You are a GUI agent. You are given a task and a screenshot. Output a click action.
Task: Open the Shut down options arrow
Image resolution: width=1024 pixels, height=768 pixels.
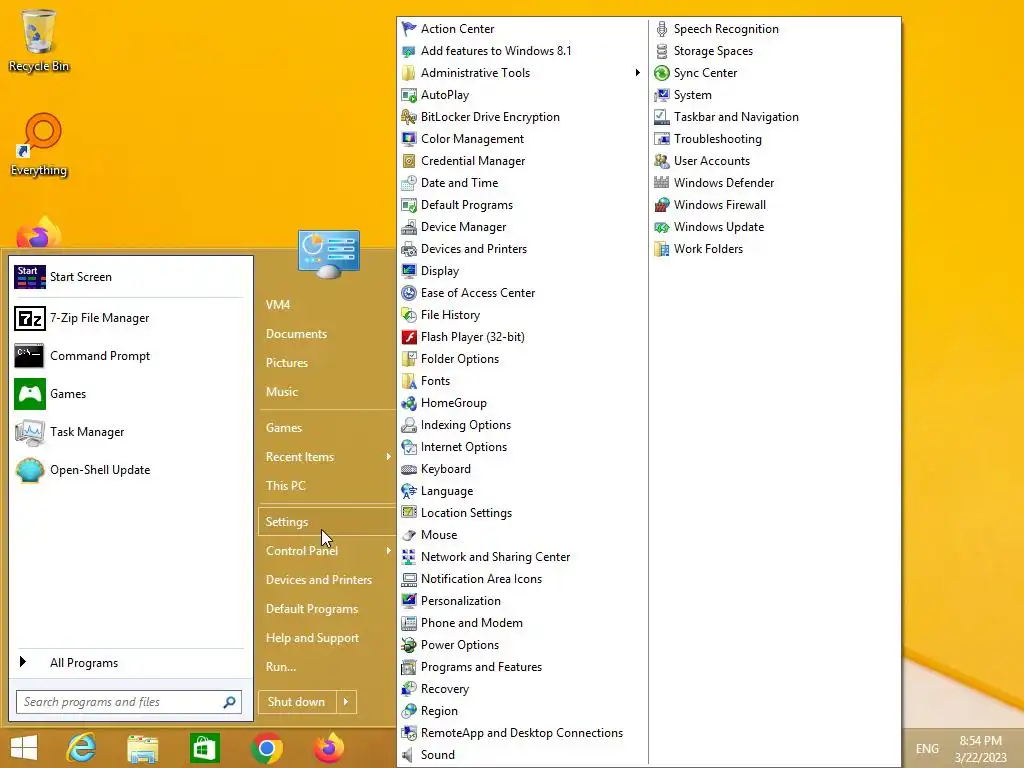tap(346, 702)
